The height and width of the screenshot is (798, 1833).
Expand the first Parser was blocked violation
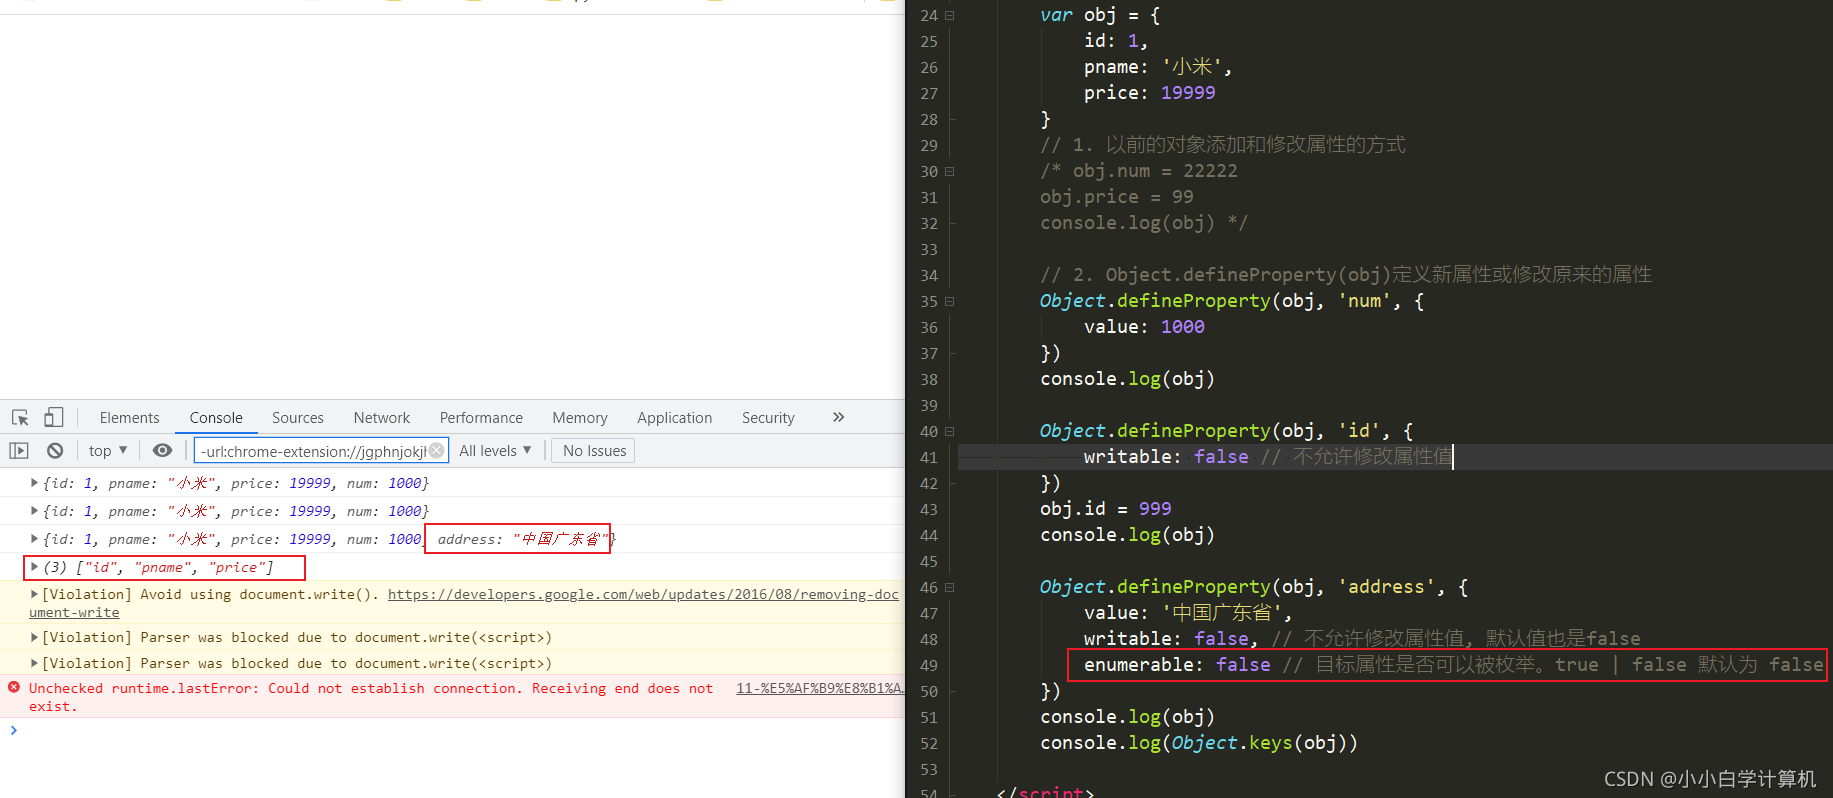pos(34,637)
